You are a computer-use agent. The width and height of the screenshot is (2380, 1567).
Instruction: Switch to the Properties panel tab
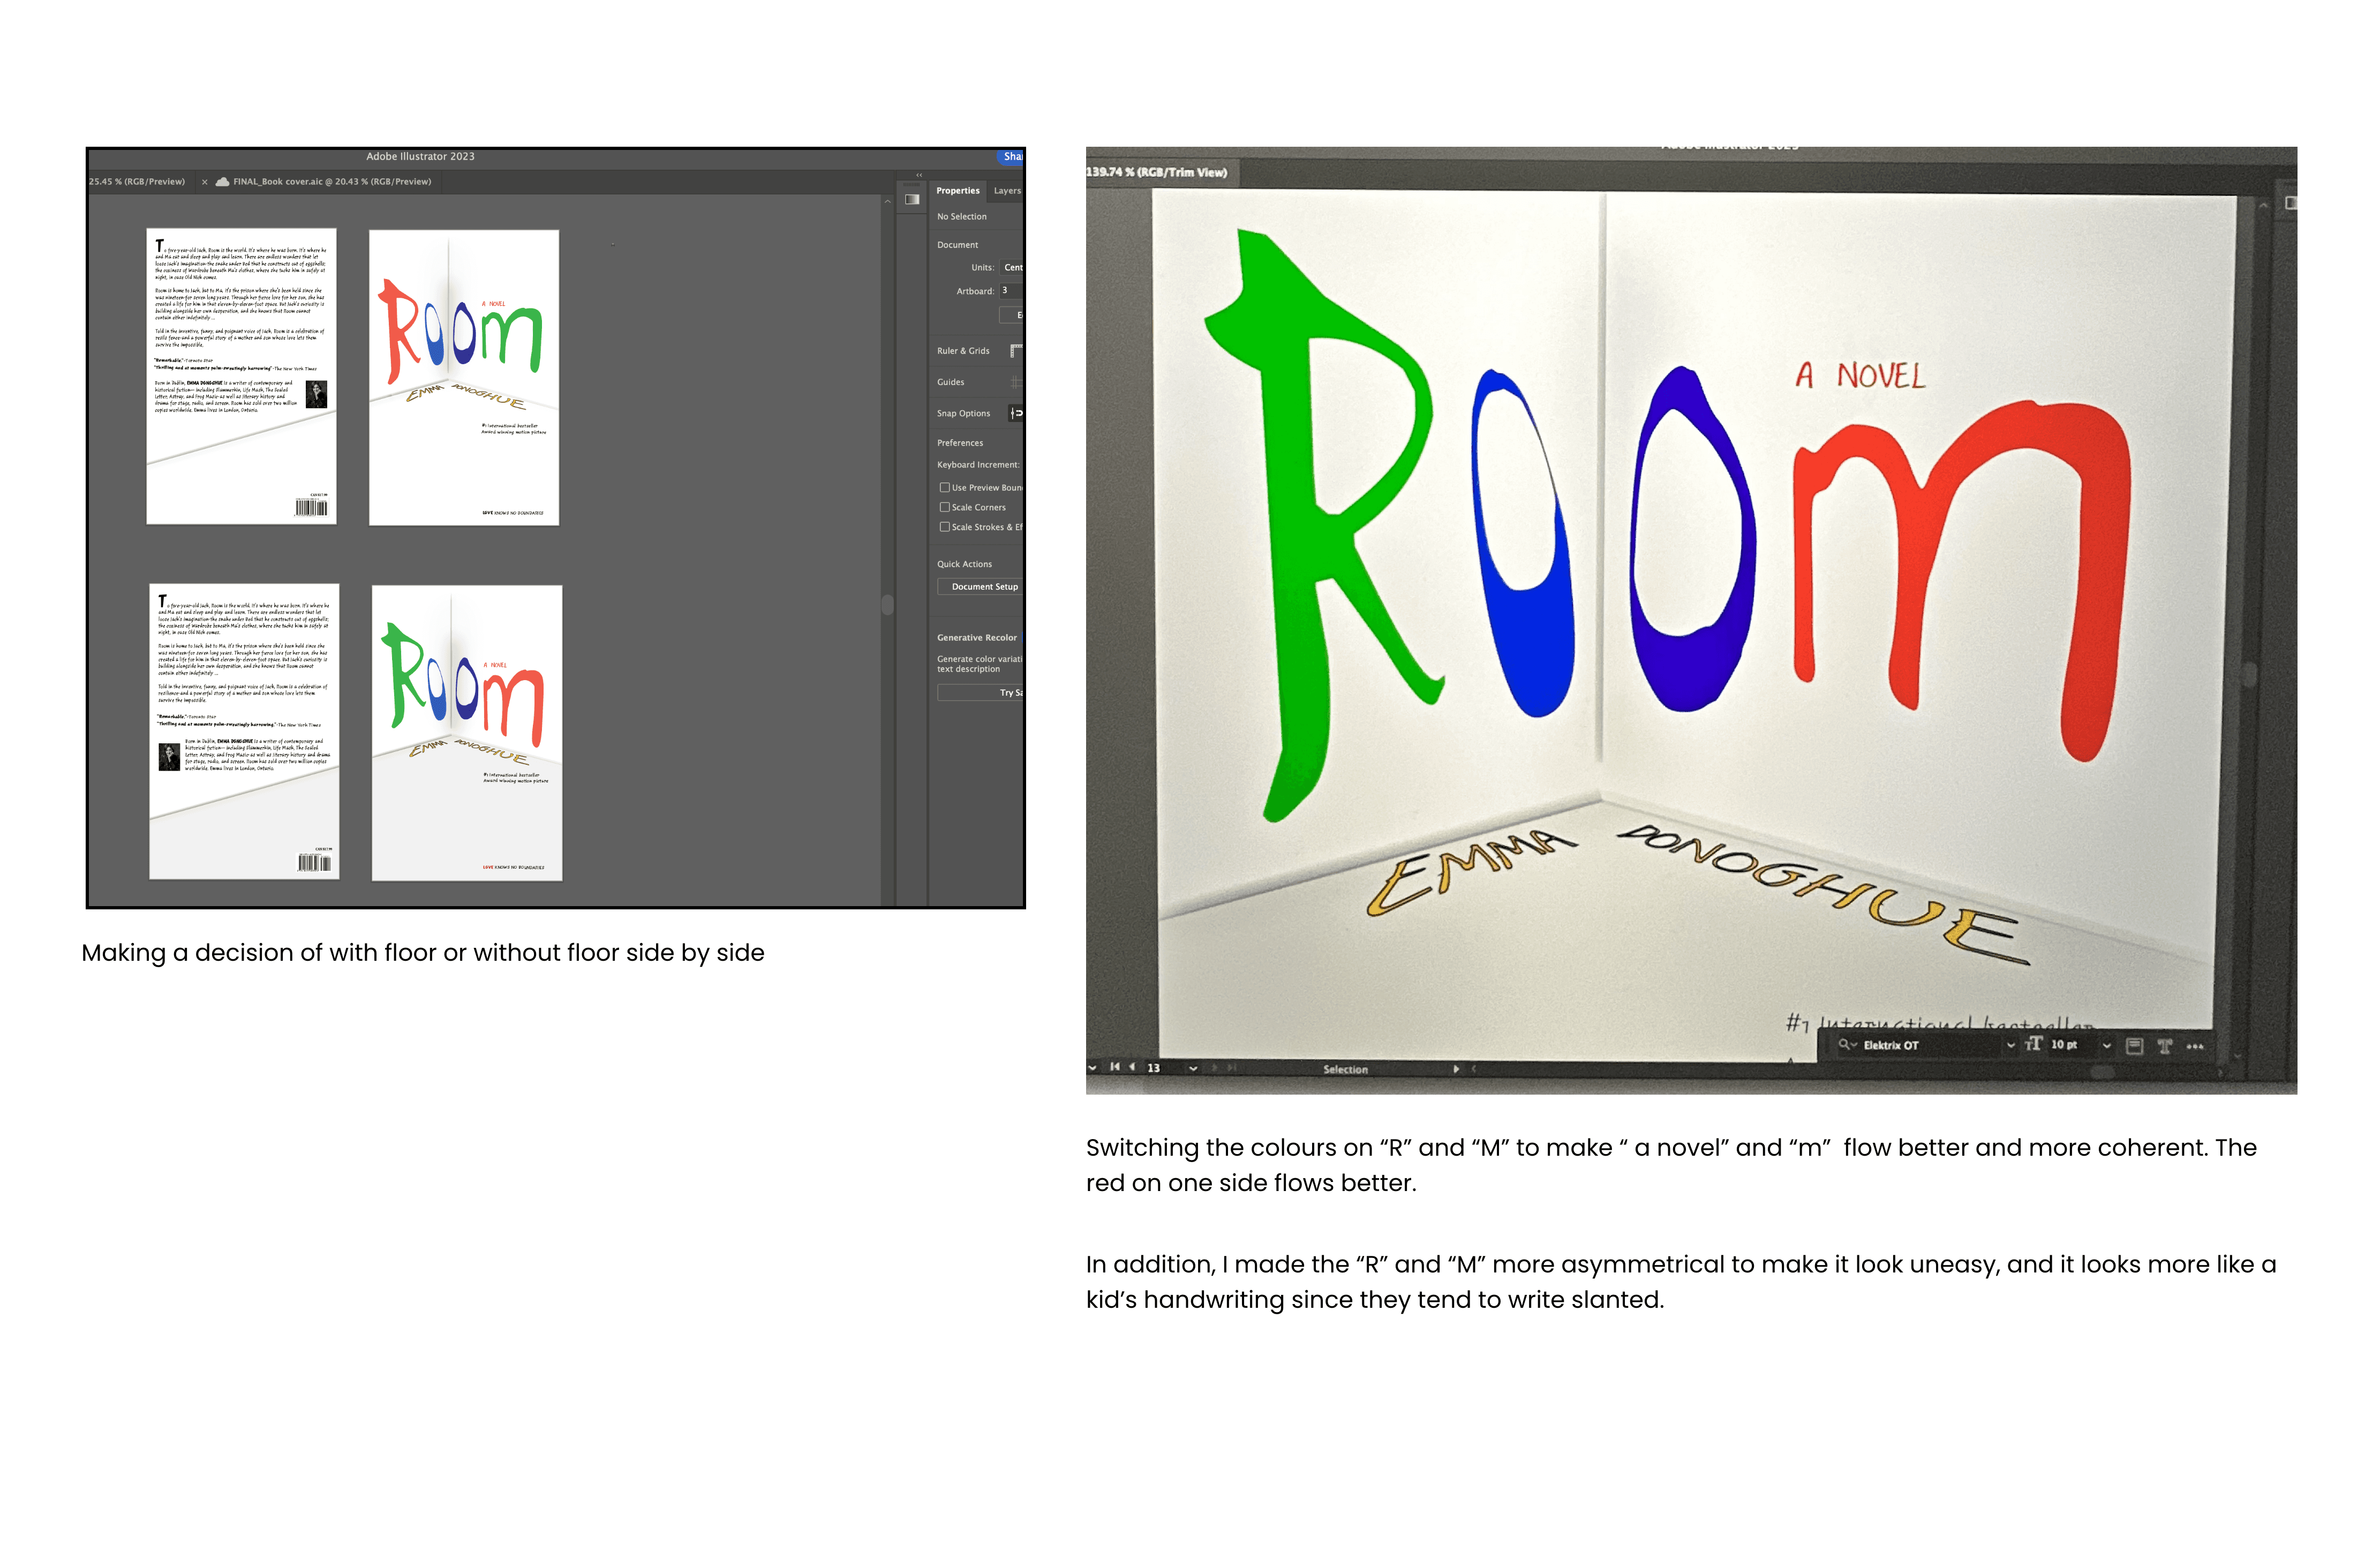coord(958,191)
